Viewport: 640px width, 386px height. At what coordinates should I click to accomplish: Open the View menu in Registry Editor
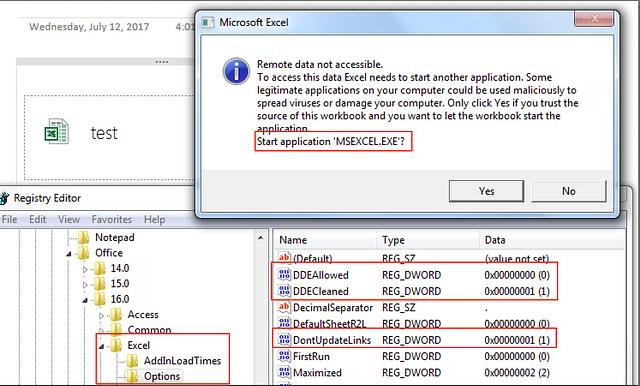pyautogui.click(x=69, y=220)
